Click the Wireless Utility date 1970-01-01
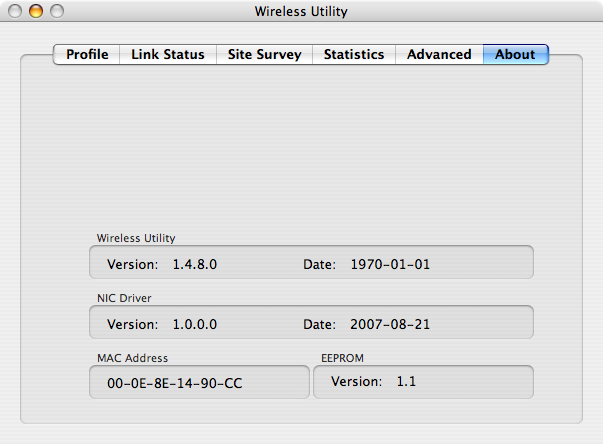 pyautogui.click(x=390, y=264)
